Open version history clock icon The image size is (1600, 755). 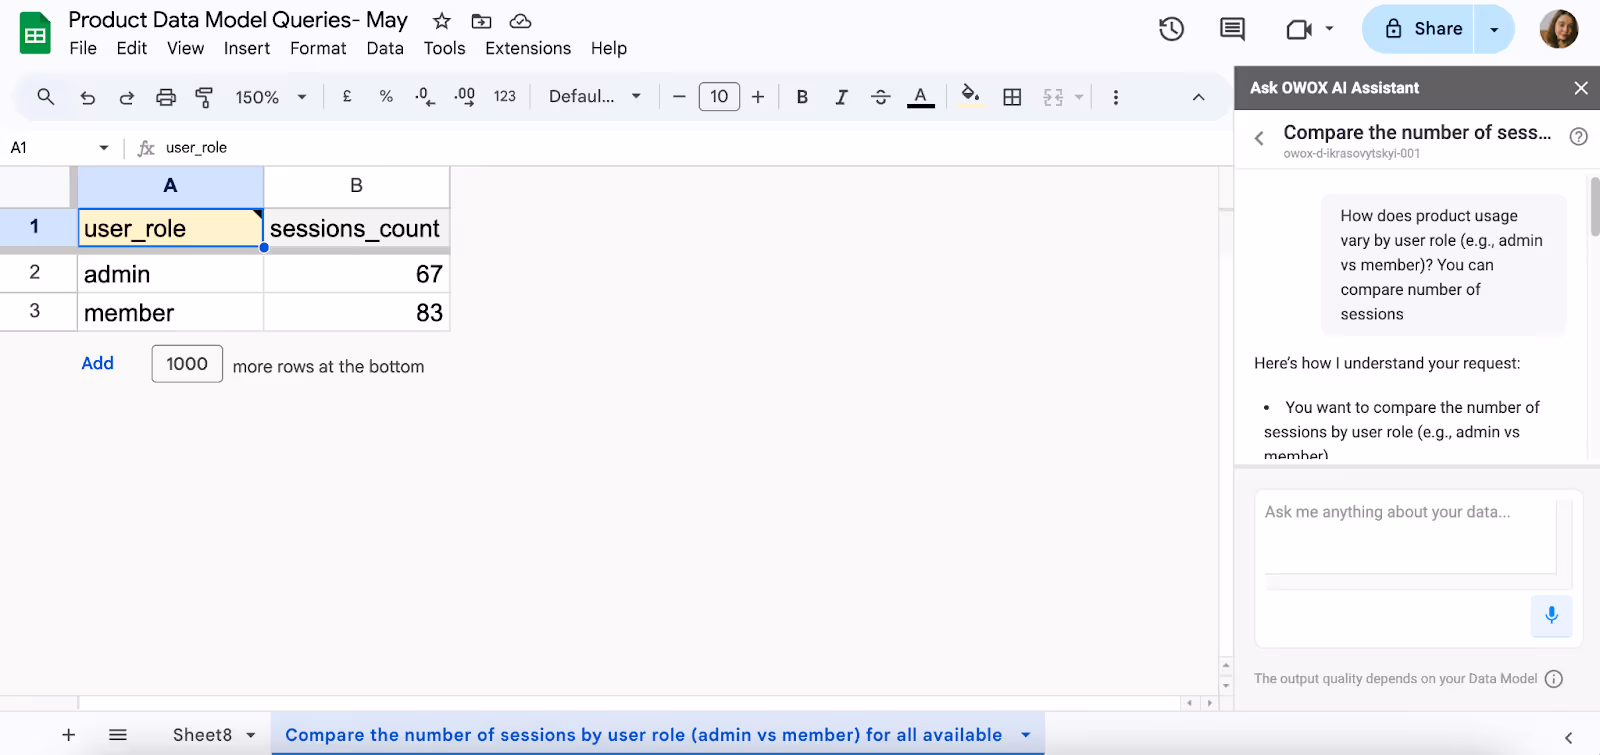click(1171, 29)
